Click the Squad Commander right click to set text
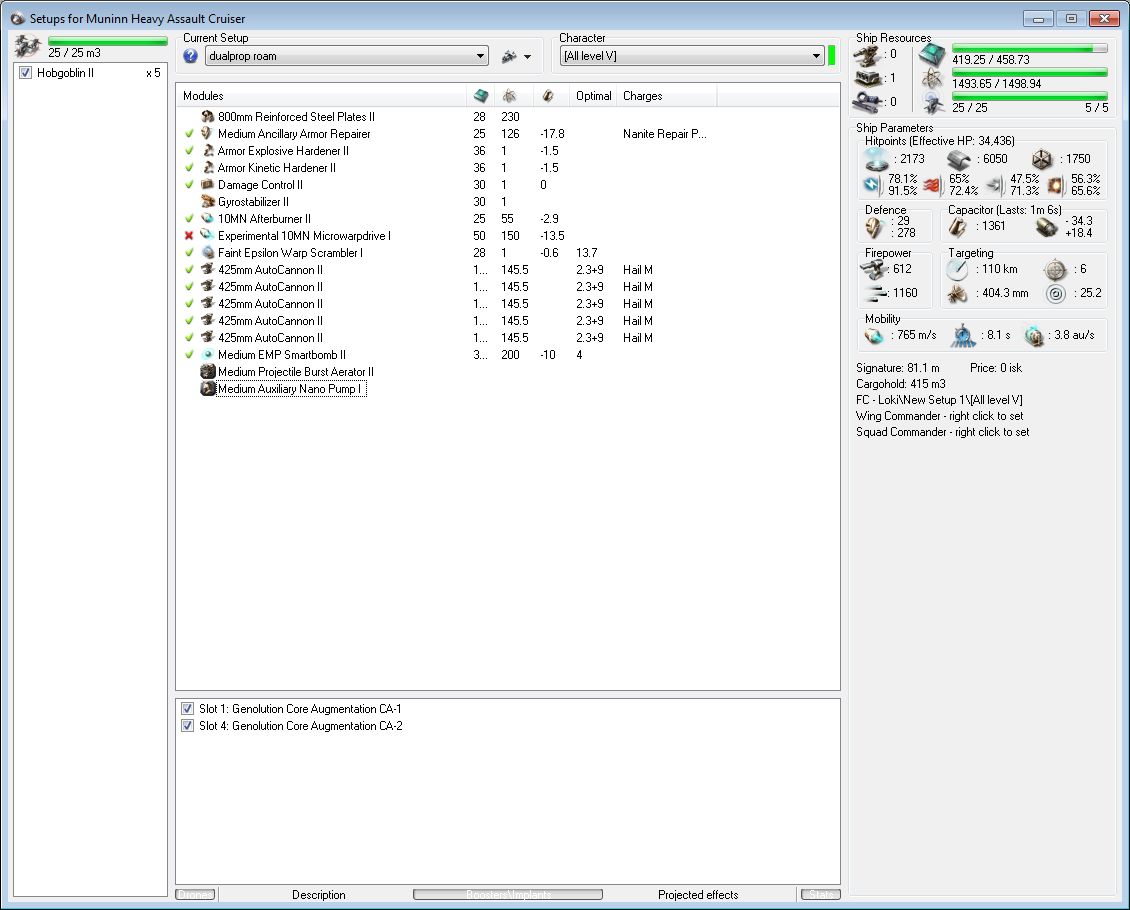The height and width of the screenshot is (910, 1130). 942,432
